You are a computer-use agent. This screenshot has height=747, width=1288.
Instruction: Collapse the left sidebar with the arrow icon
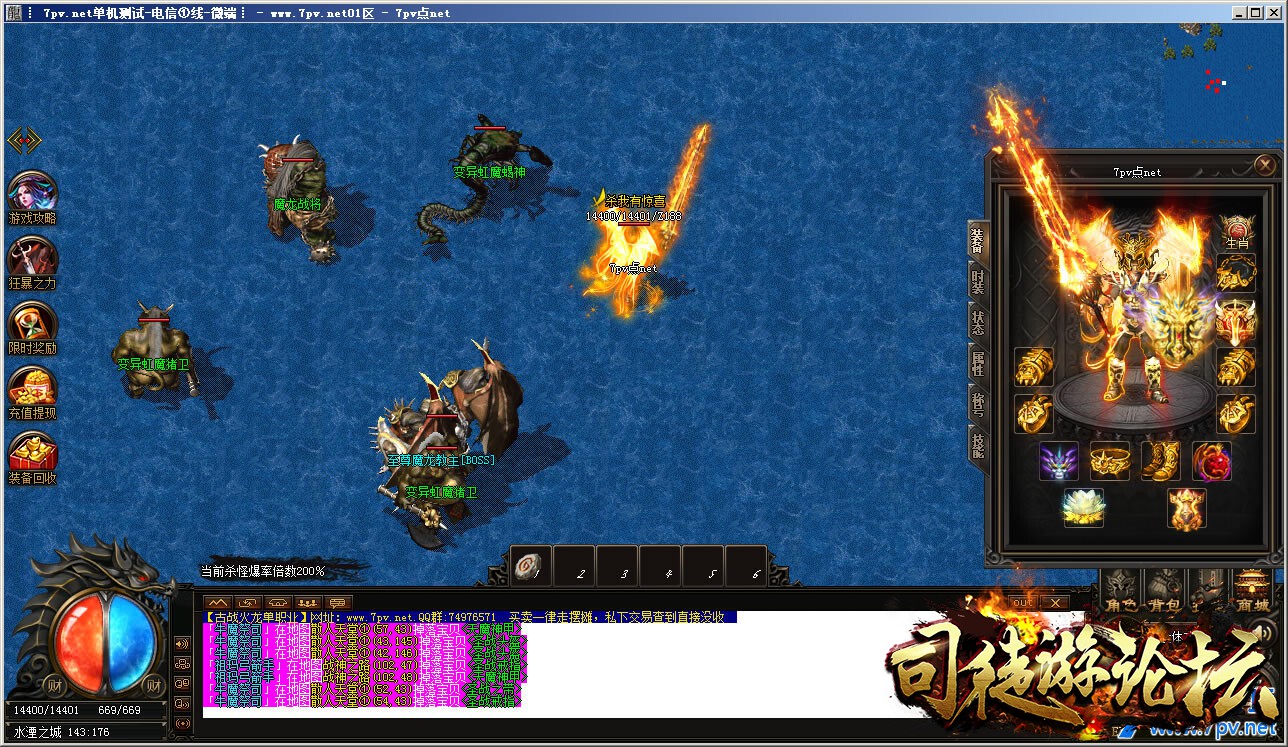click(24, 140)
